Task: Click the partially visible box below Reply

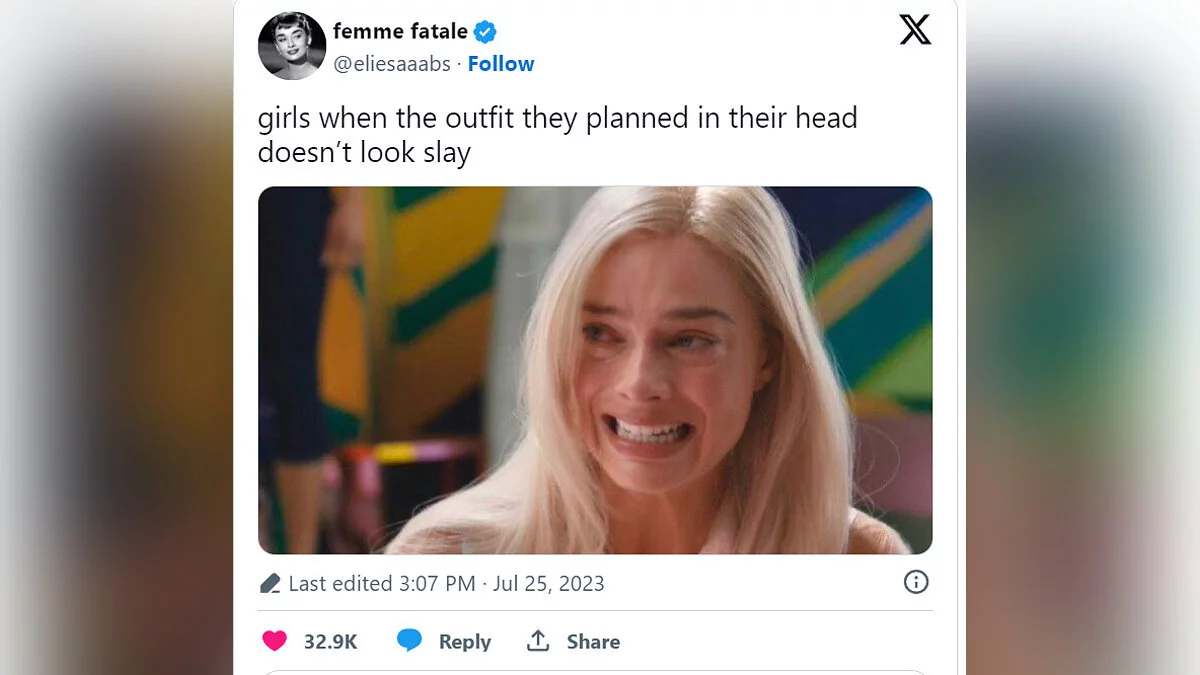Action: [595, 671]
